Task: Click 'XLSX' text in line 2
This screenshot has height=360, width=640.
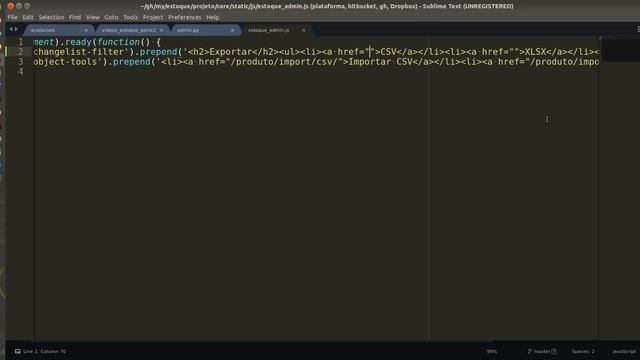Action: 536,52
